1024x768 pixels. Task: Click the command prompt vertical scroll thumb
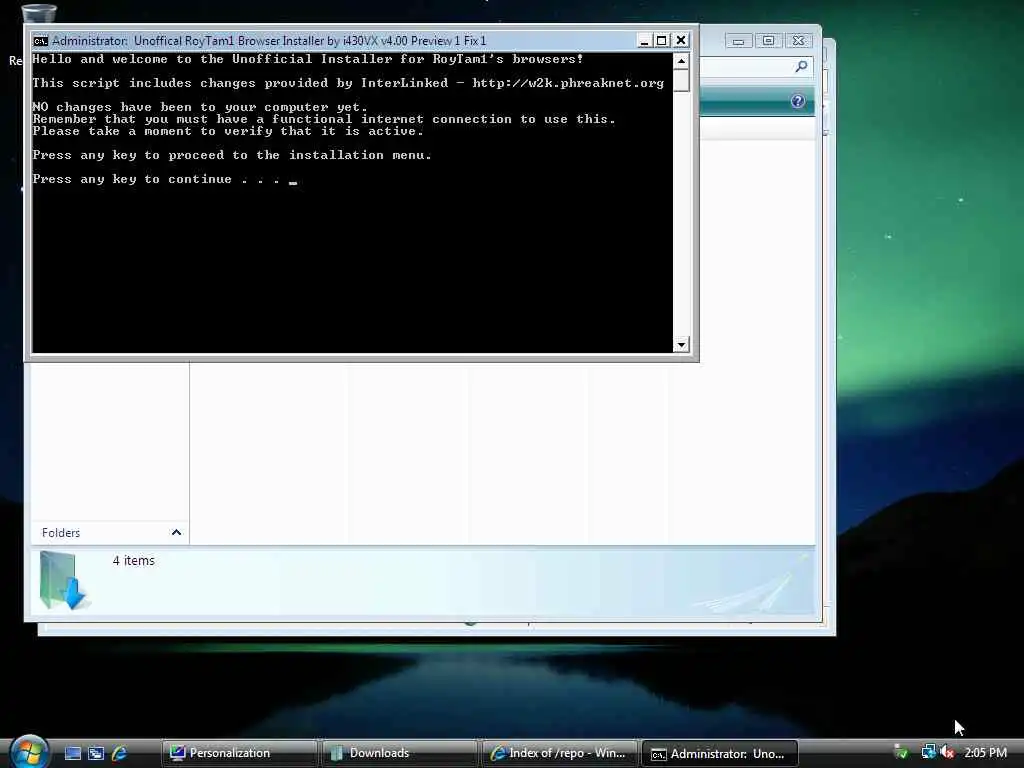click(681, 80)
